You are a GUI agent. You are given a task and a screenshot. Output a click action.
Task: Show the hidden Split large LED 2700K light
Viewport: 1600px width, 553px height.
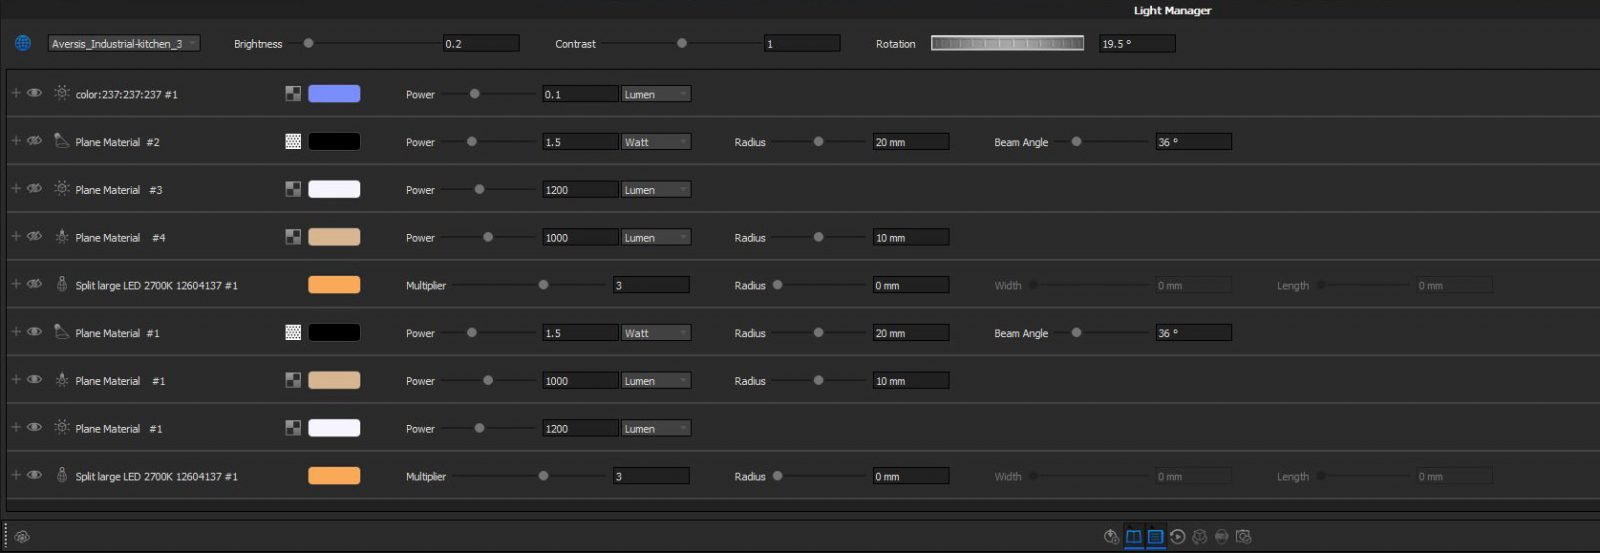[35, 284]
